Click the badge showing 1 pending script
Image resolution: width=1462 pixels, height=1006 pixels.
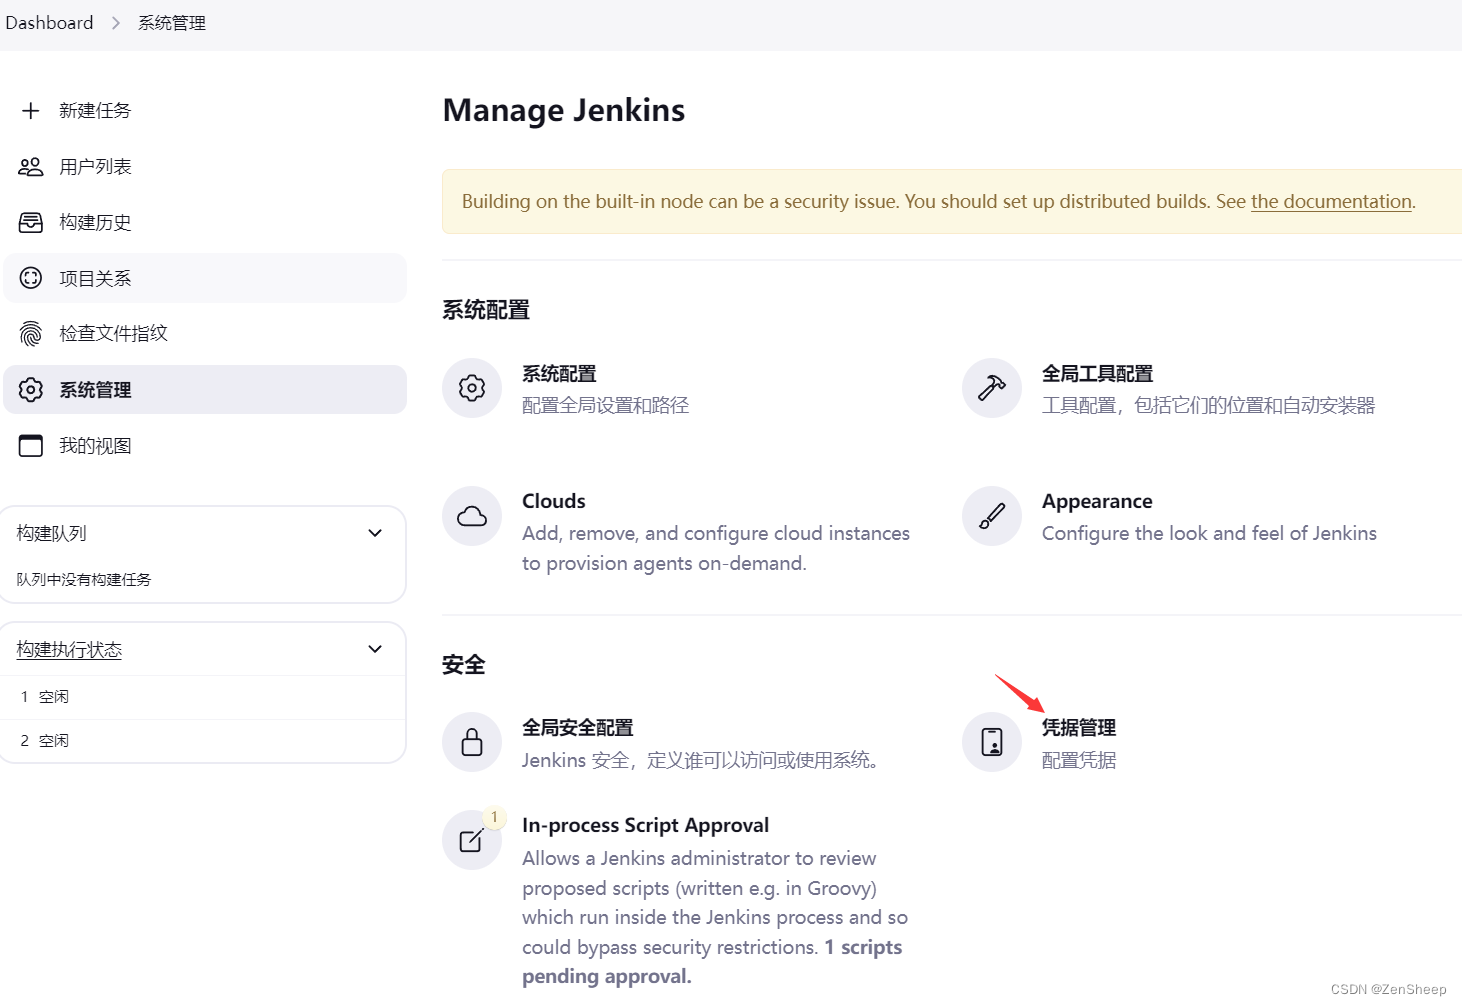point(494,817)
